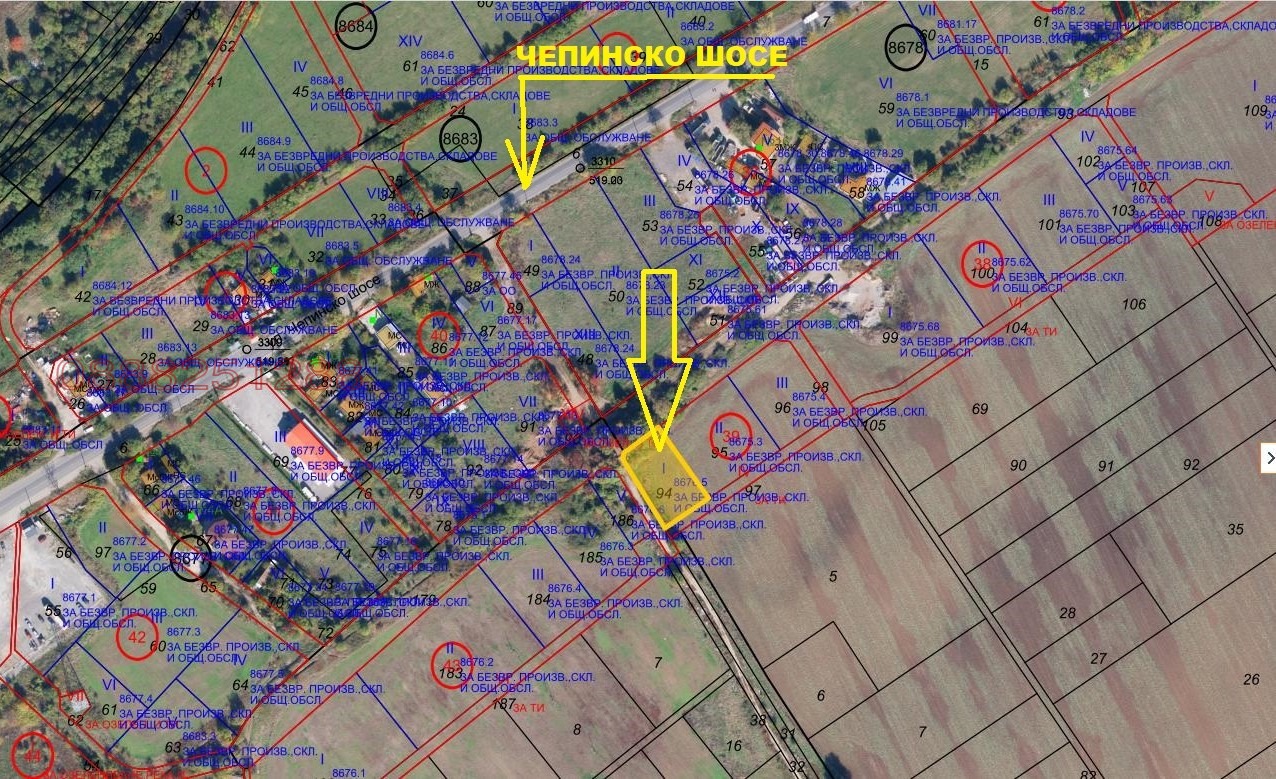Click the yellow ЧЕПИНСКО ШОСЕ heading
This screenshot has height=779, width=1276.
tap(651, 58)
